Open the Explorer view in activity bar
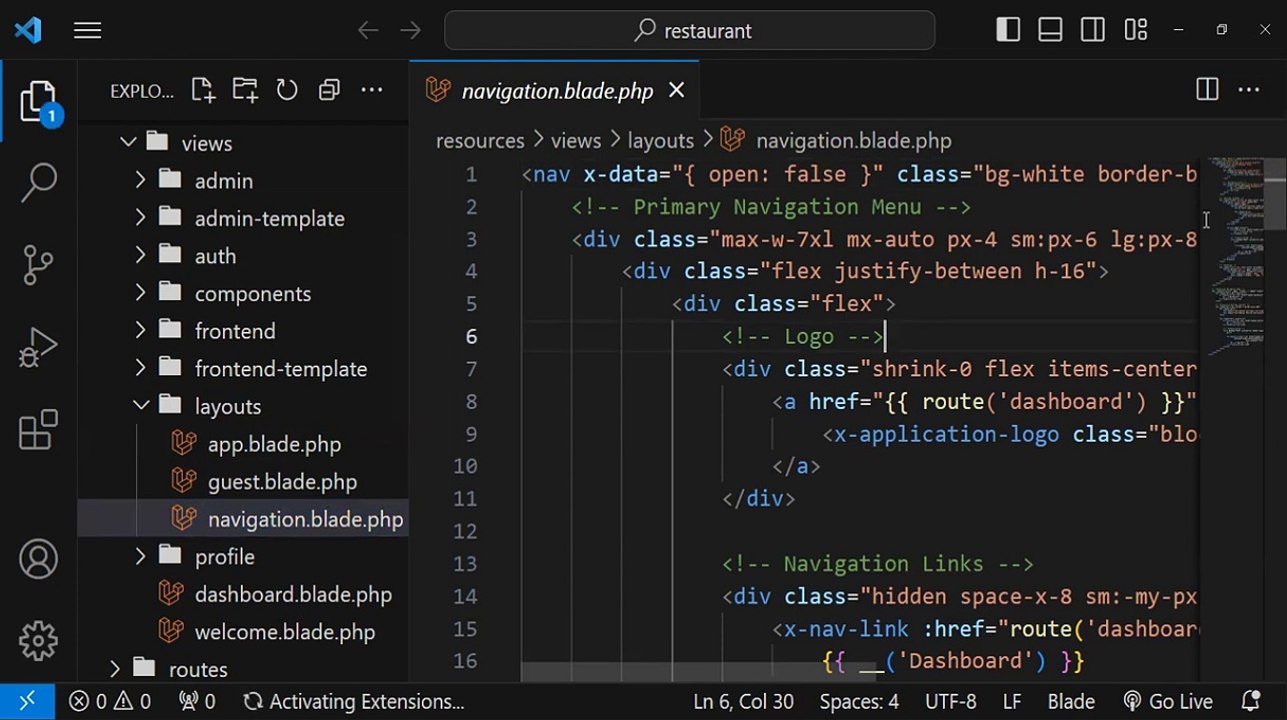 (x=38, y=102)
